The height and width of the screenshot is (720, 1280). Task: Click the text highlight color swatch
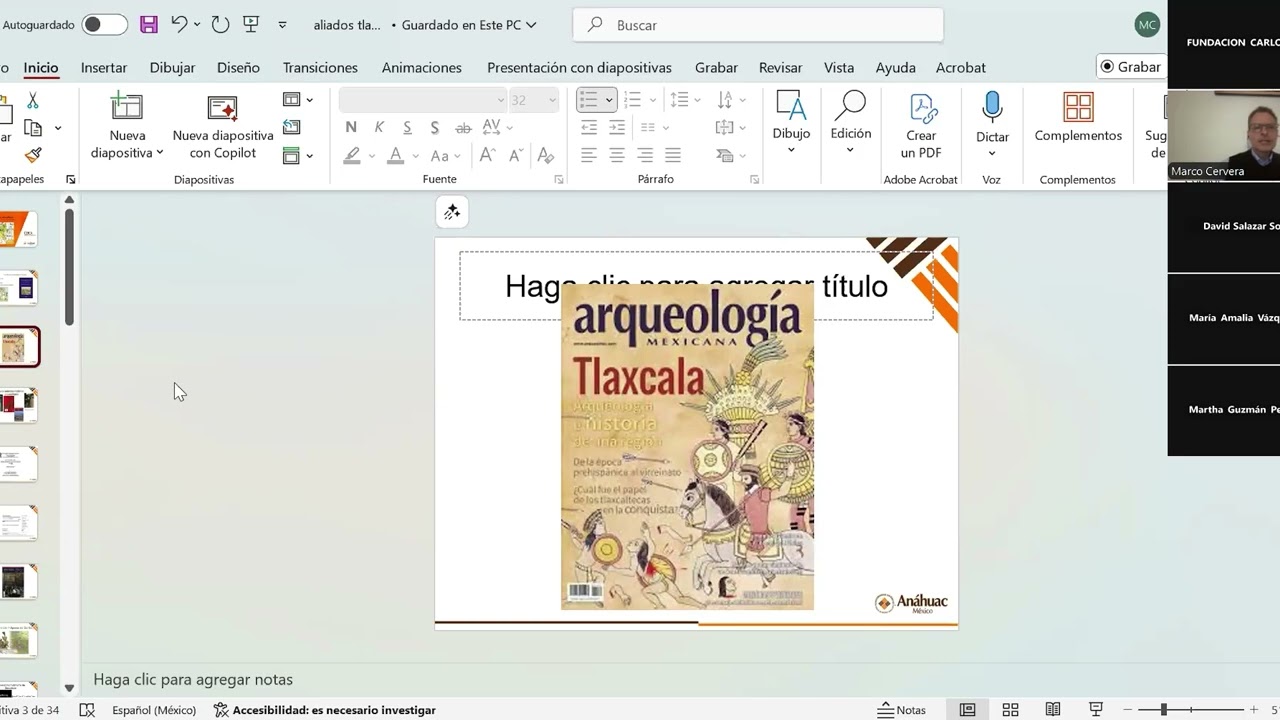pos(352,155)
